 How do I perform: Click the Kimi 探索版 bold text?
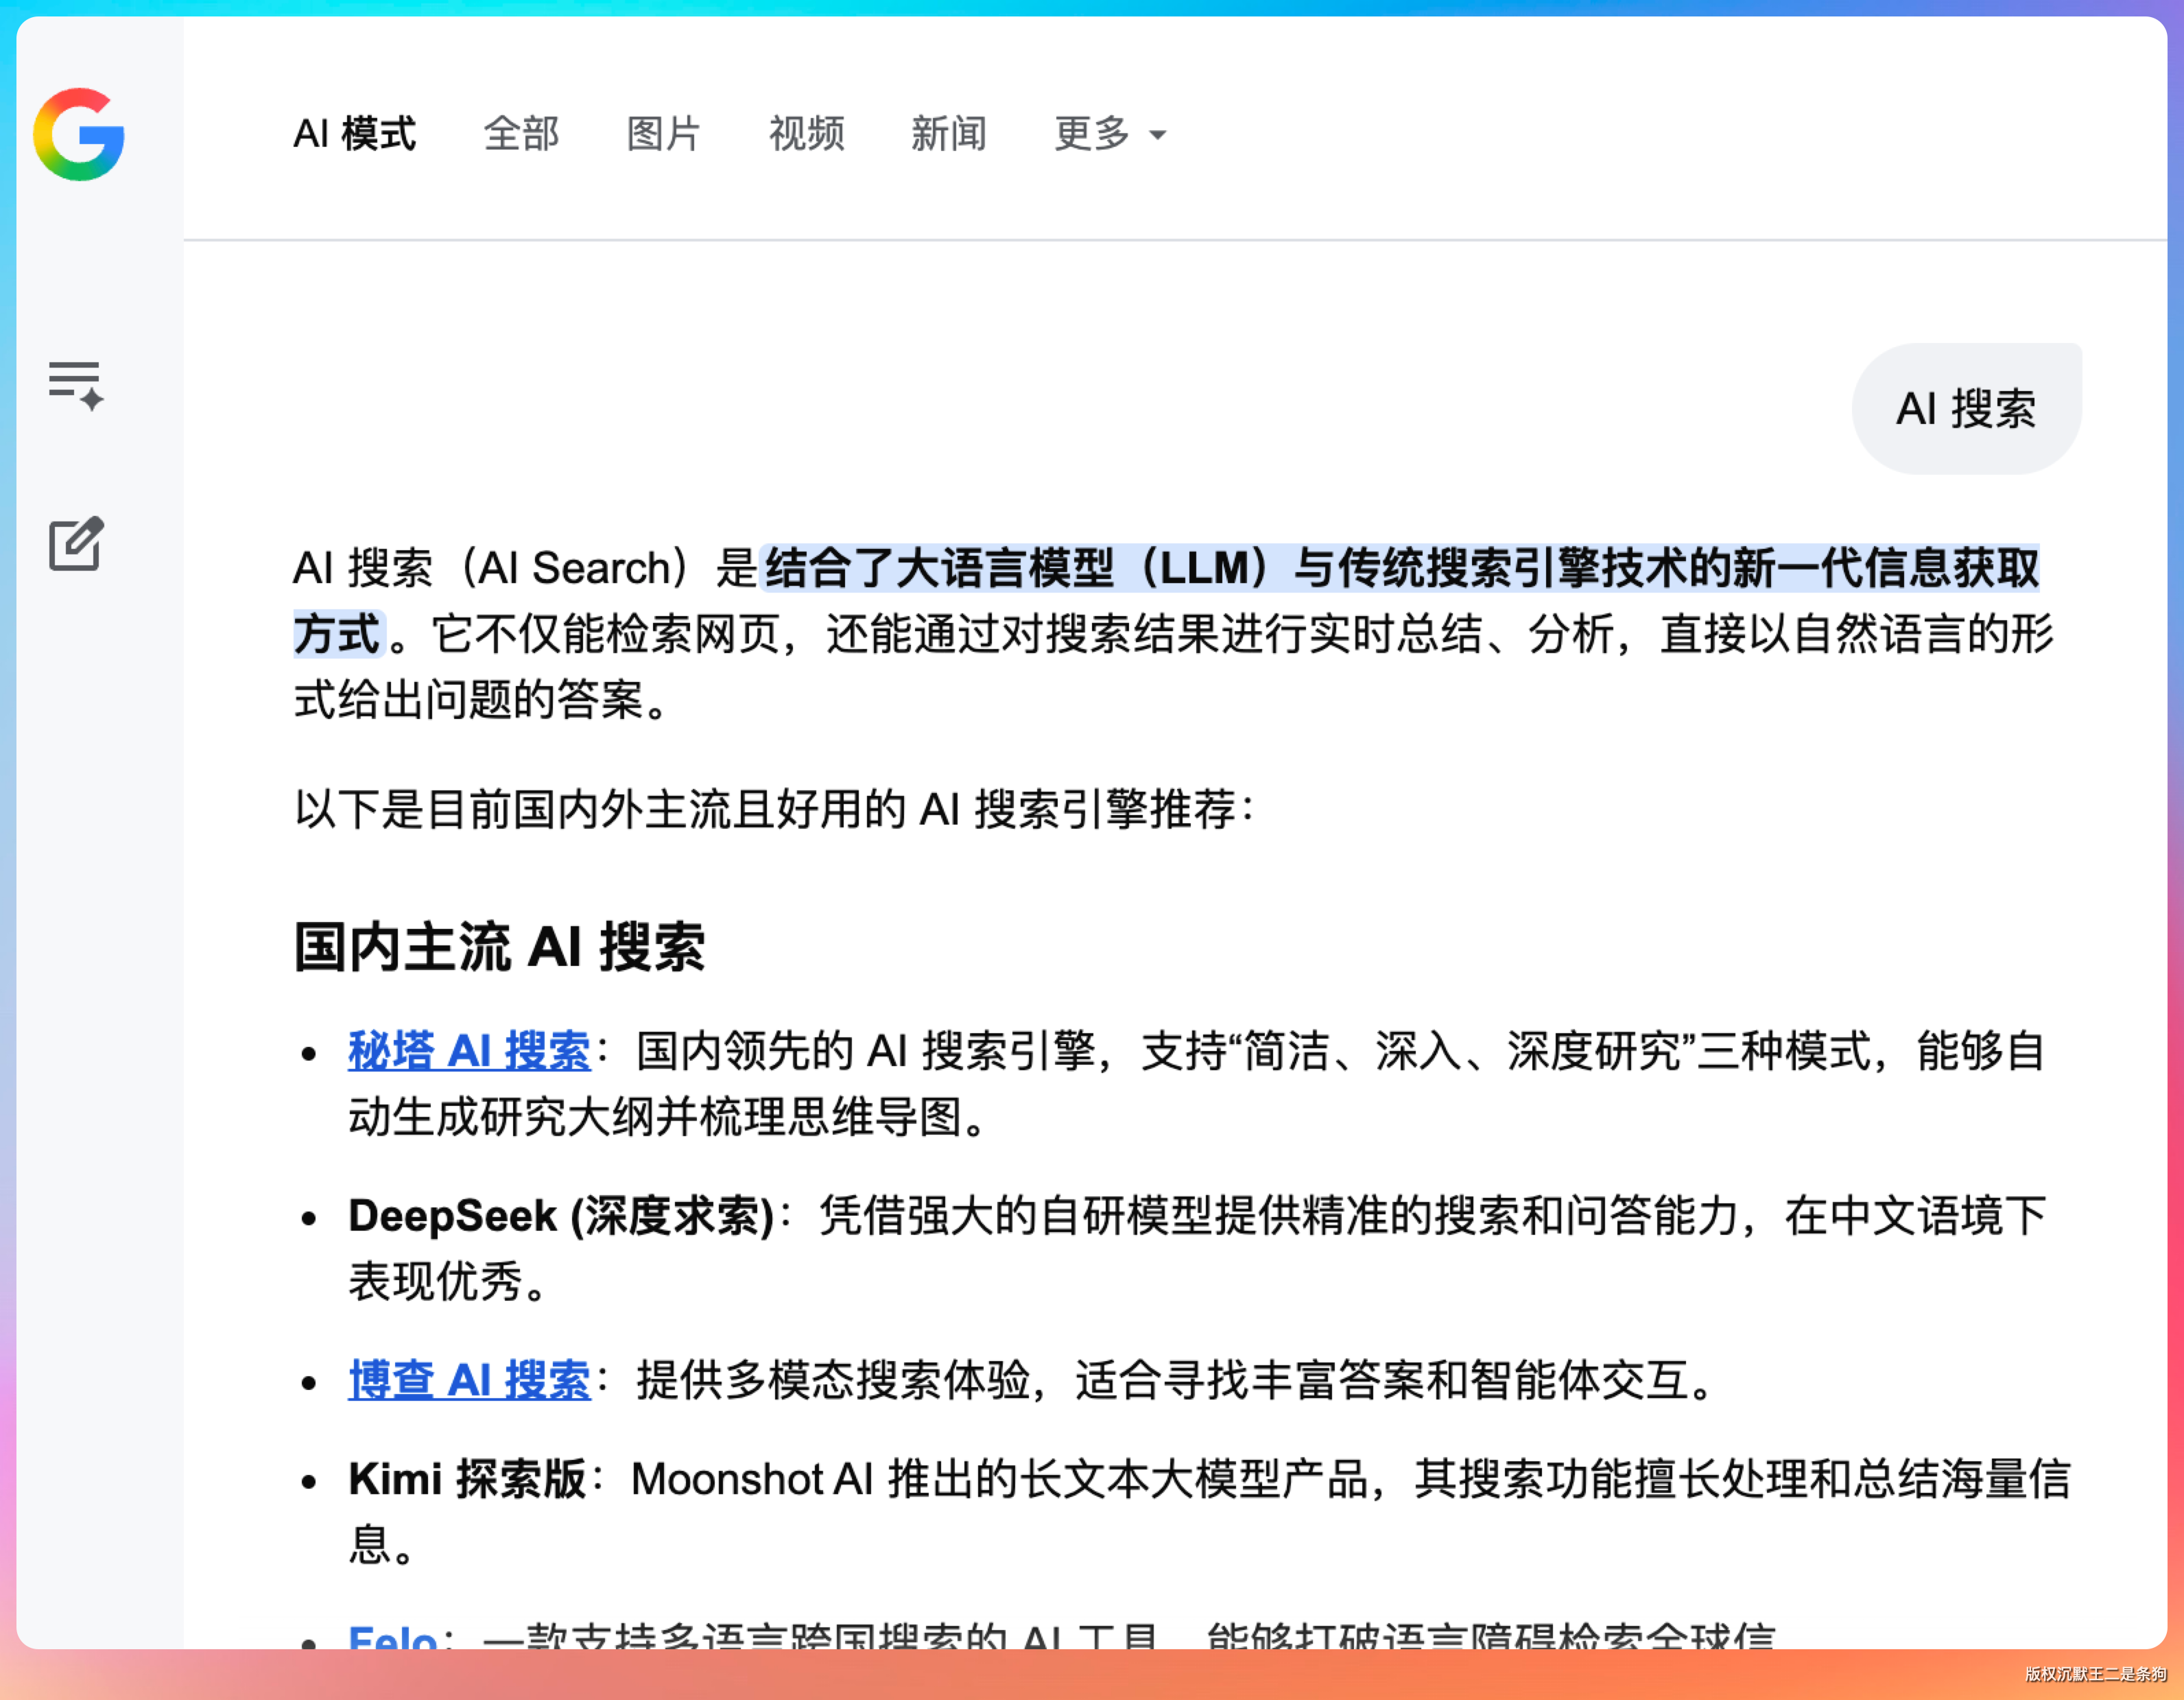[466, 1479]
